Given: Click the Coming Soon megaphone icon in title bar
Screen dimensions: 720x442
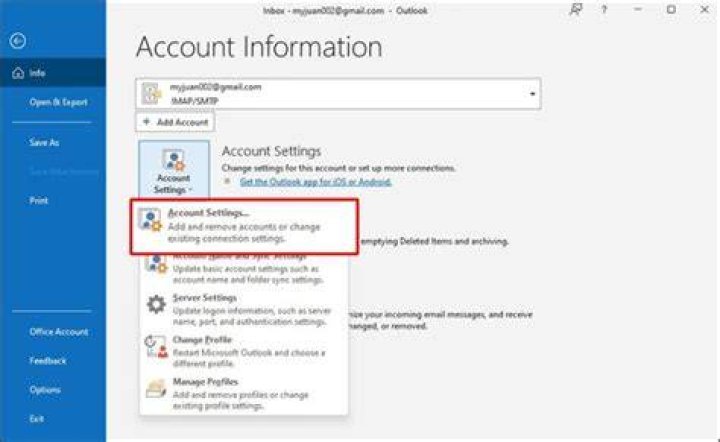Looking at the screenshot, I should coord(576,9).
